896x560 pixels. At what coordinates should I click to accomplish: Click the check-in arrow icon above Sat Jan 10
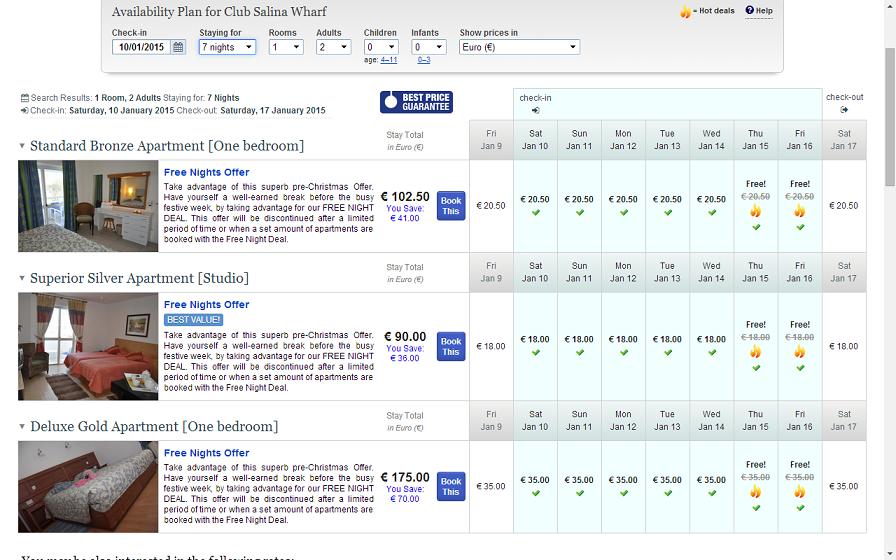535,110
